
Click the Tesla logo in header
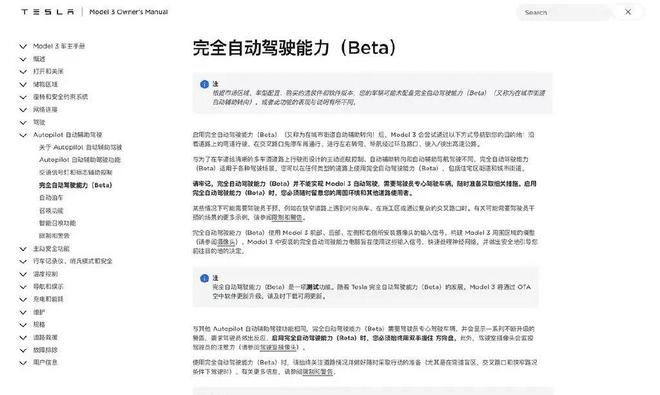coord(48,12)
